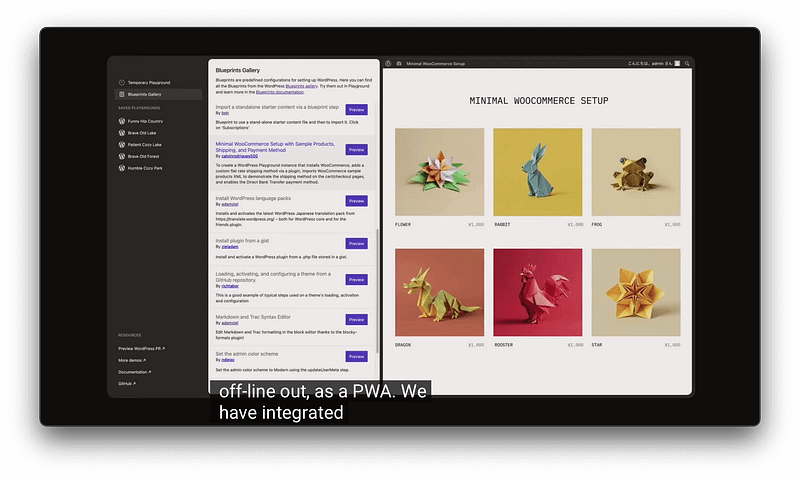Preview the Install WordPress language packs blueprint
800x479 pixels.
(357, 201)
